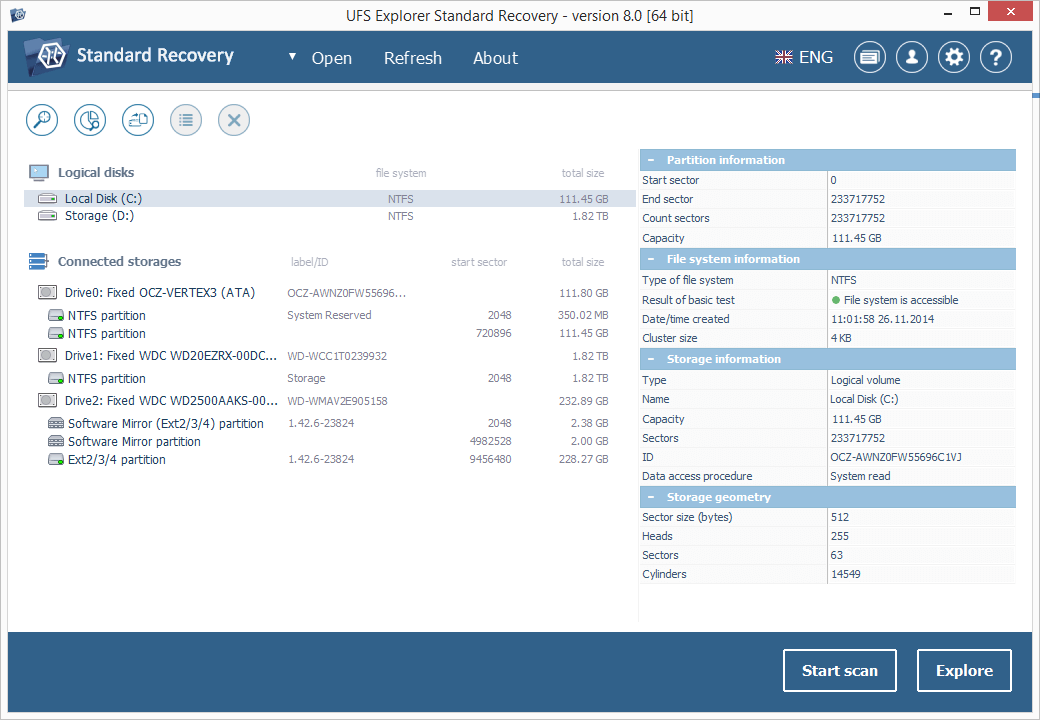
Task: Click the Refresh menu item
Action: [x=413, y=58]
